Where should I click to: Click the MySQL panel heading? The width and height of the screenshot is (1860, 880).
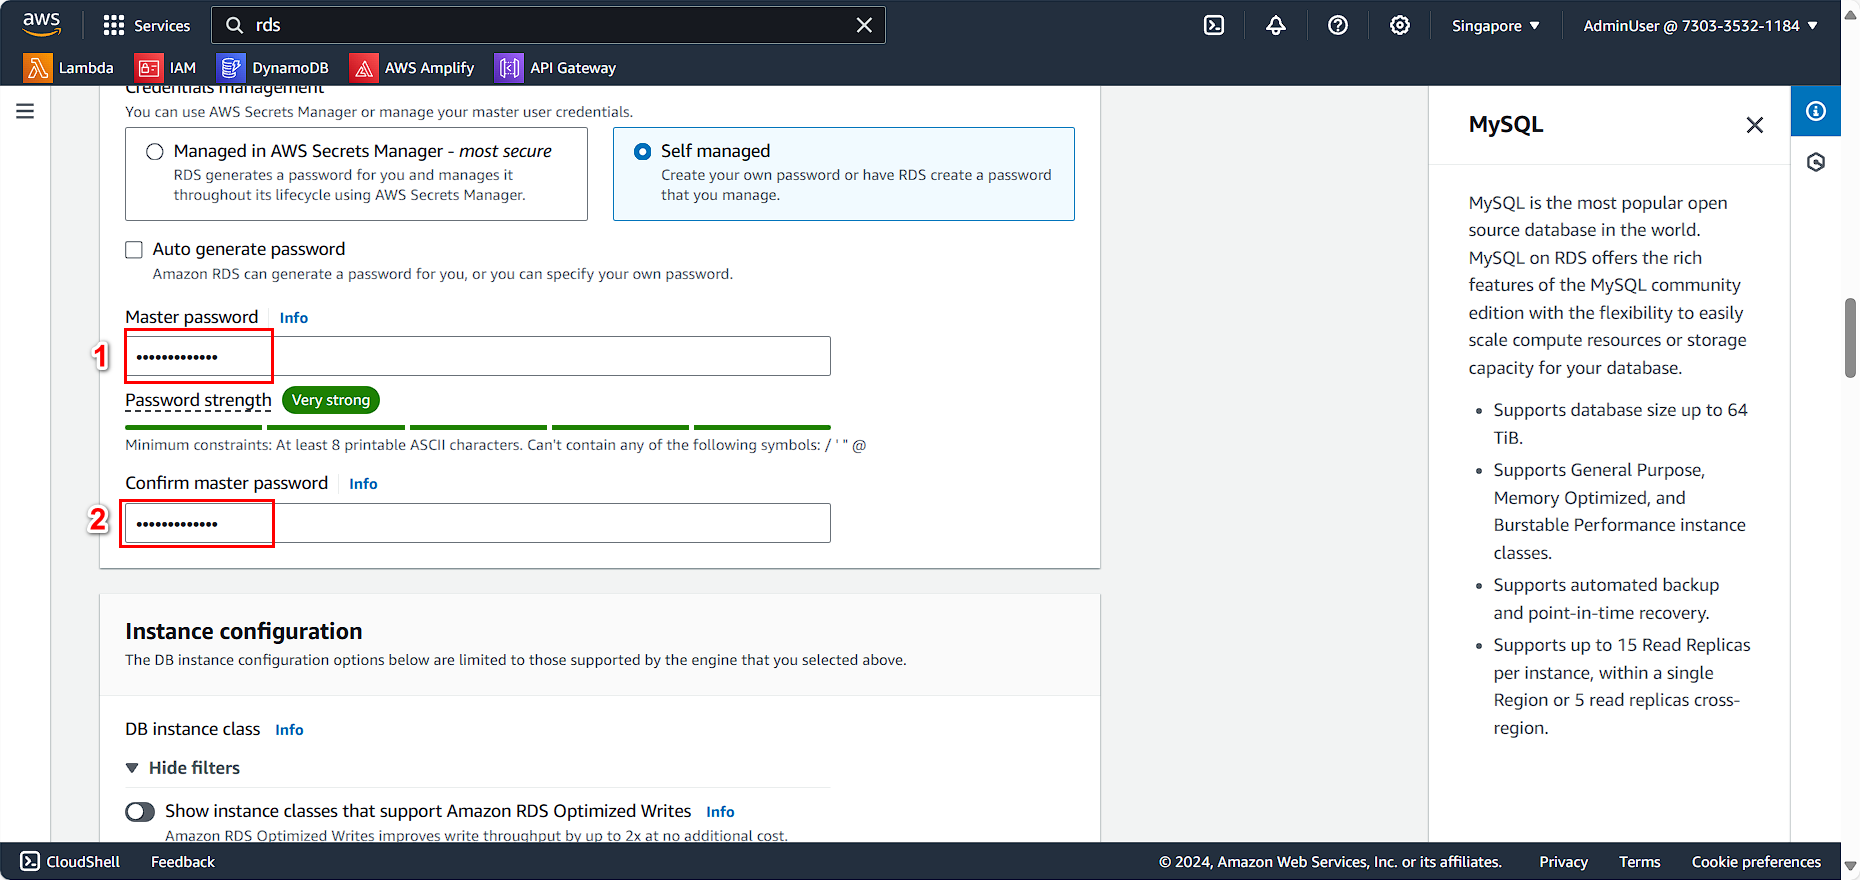1506,125
